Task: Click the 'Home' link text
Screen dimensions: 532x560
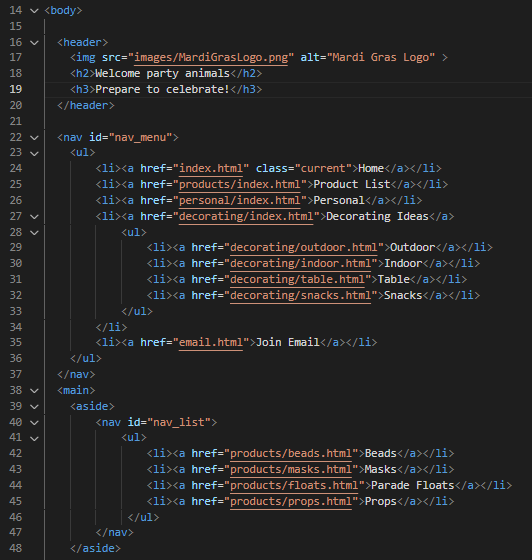Action: coord(371,168)
